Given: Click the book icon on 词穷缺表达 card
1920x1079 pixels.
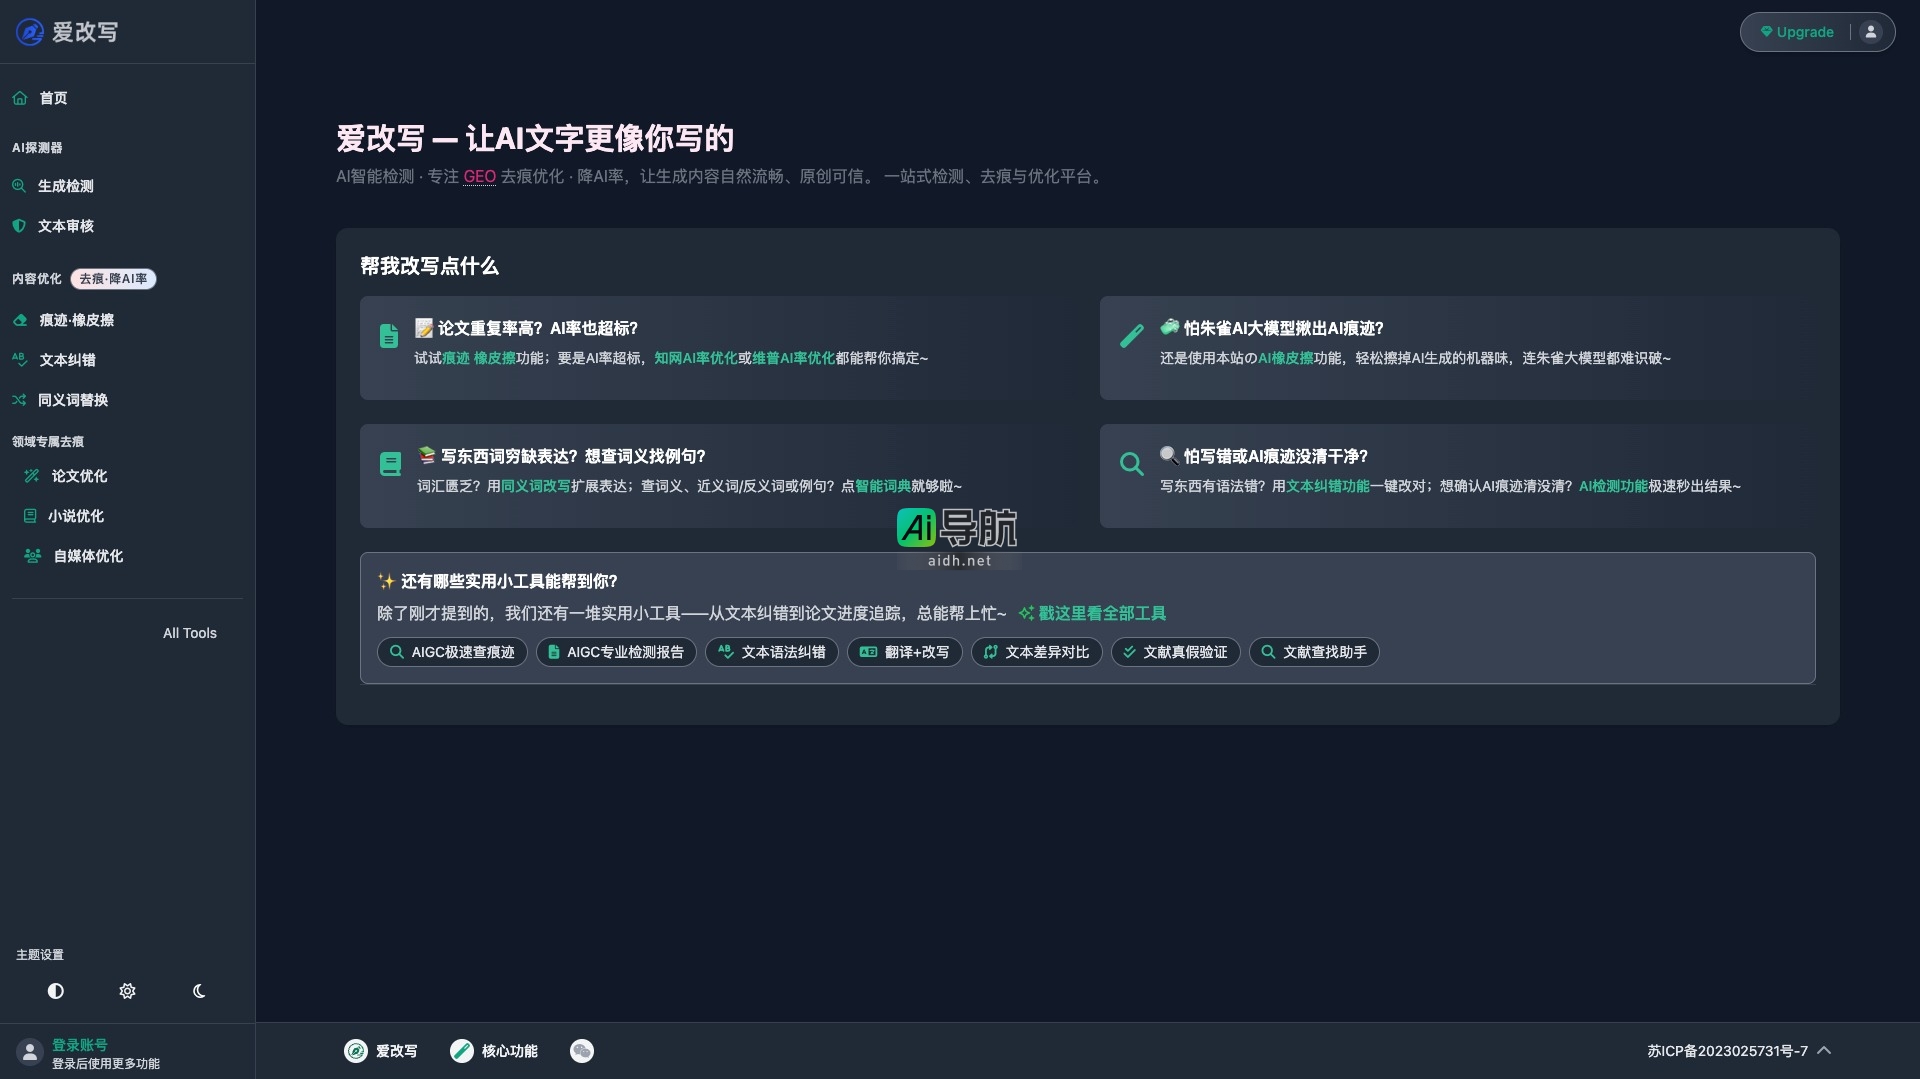Looking at the screenshot, I should point(390,464).
